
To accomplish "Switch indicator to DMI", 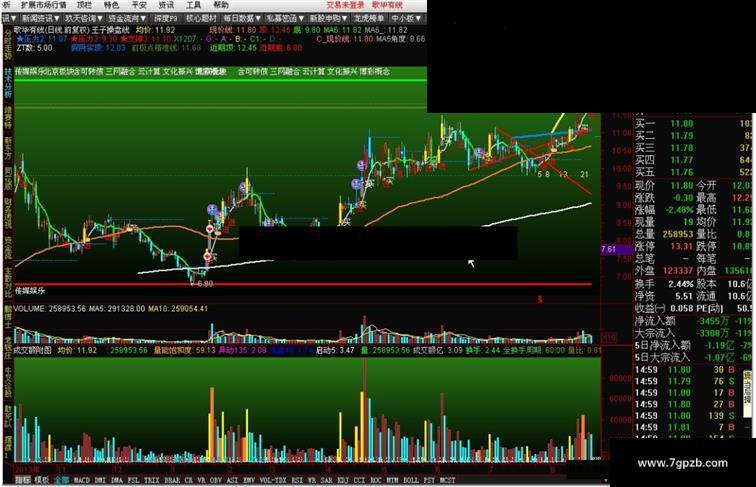I will click(100, 480).
